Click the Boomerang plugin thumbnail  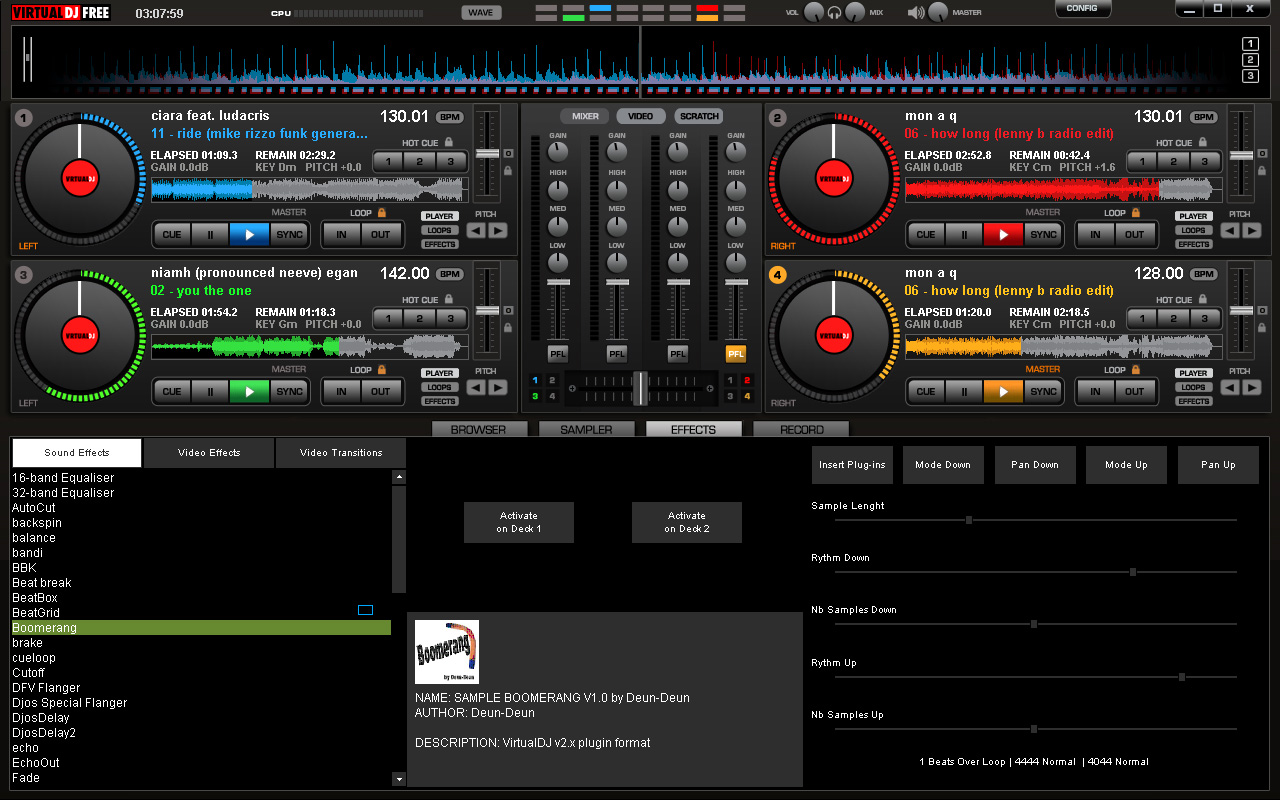point(447,652)
